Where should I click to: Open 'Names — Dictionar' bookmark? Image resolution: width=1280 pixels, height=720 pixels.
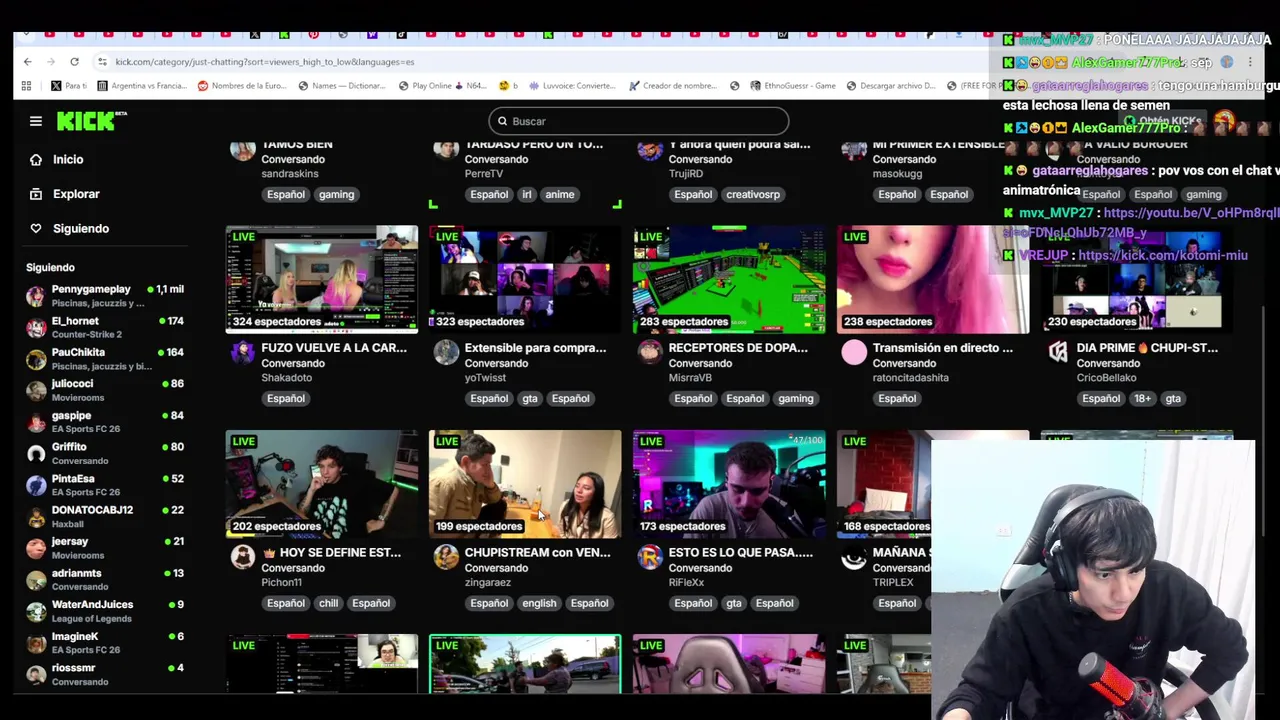(x=341, y=86)
